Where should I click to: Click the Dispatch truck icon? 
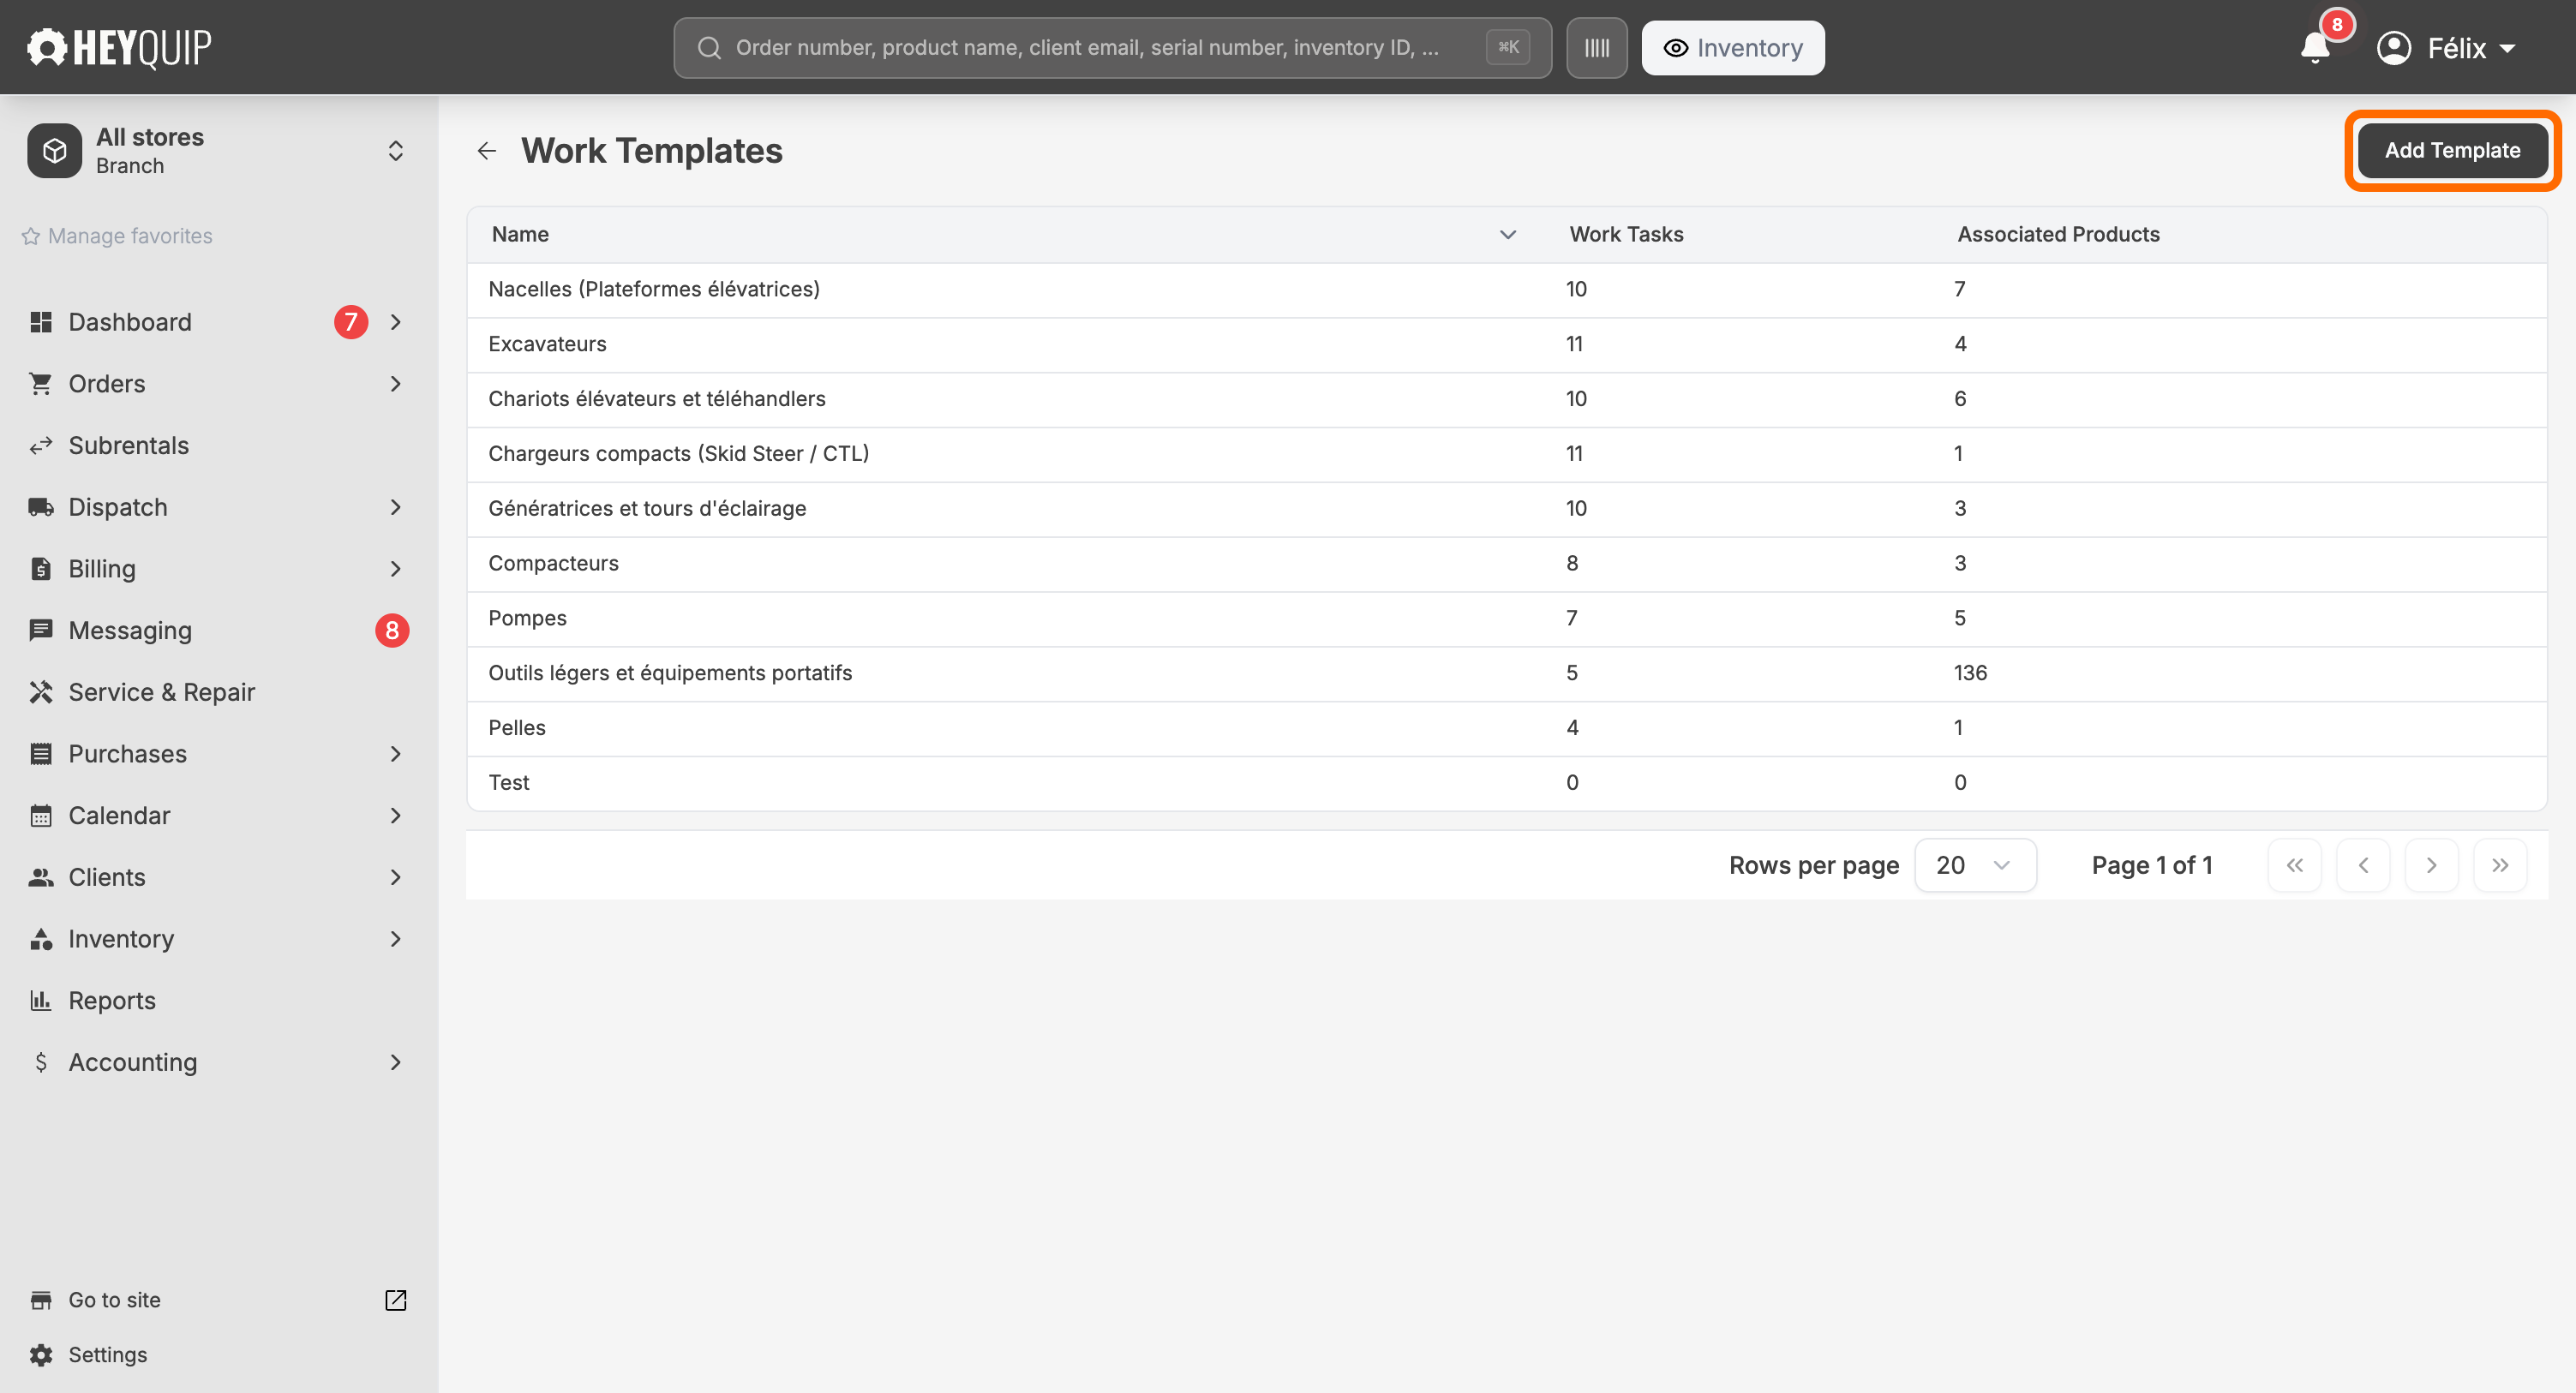(x=41, y=507)
